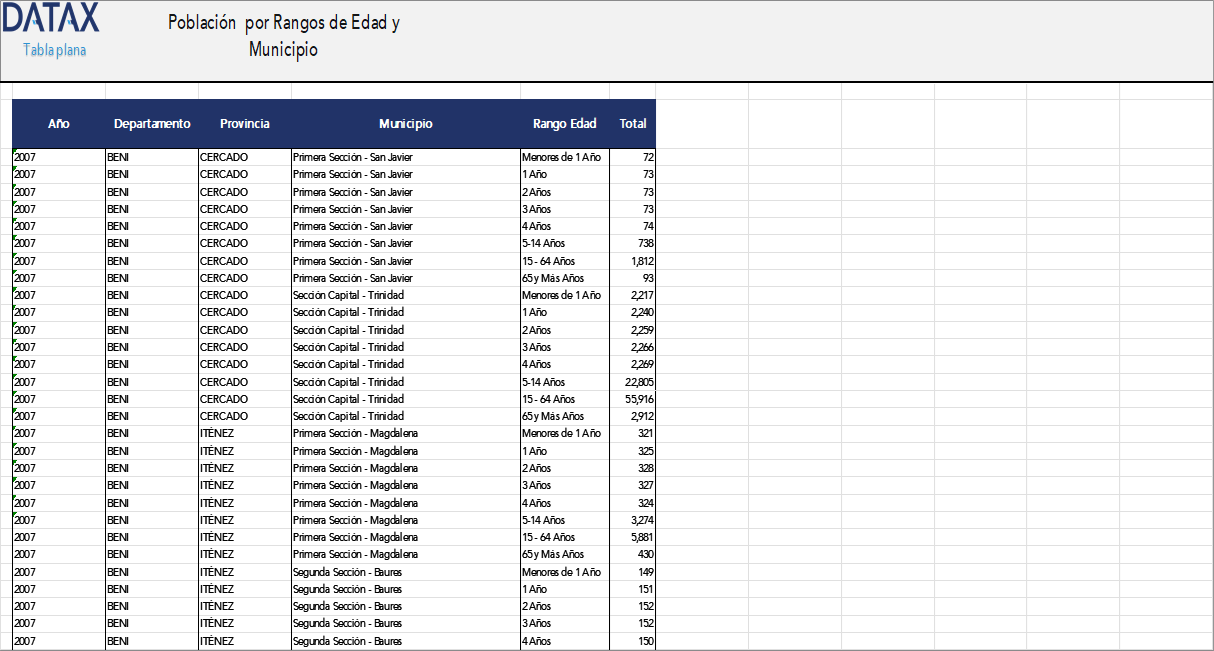Select the Total cell showing 2,217
1214x651 pixels.
[x=633, y=295]
